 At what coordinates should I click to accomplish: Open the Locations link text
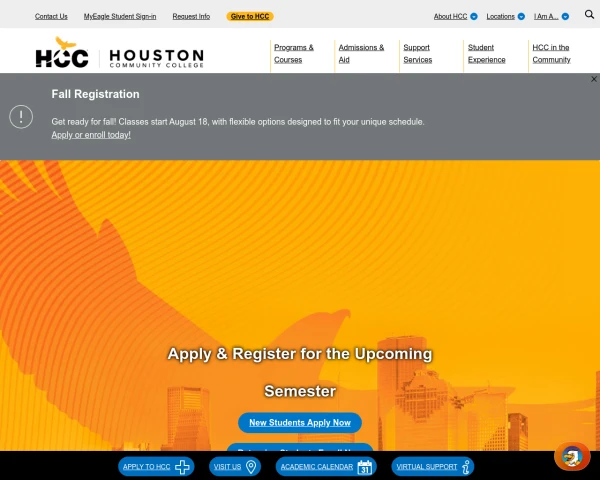coord(501,16)
